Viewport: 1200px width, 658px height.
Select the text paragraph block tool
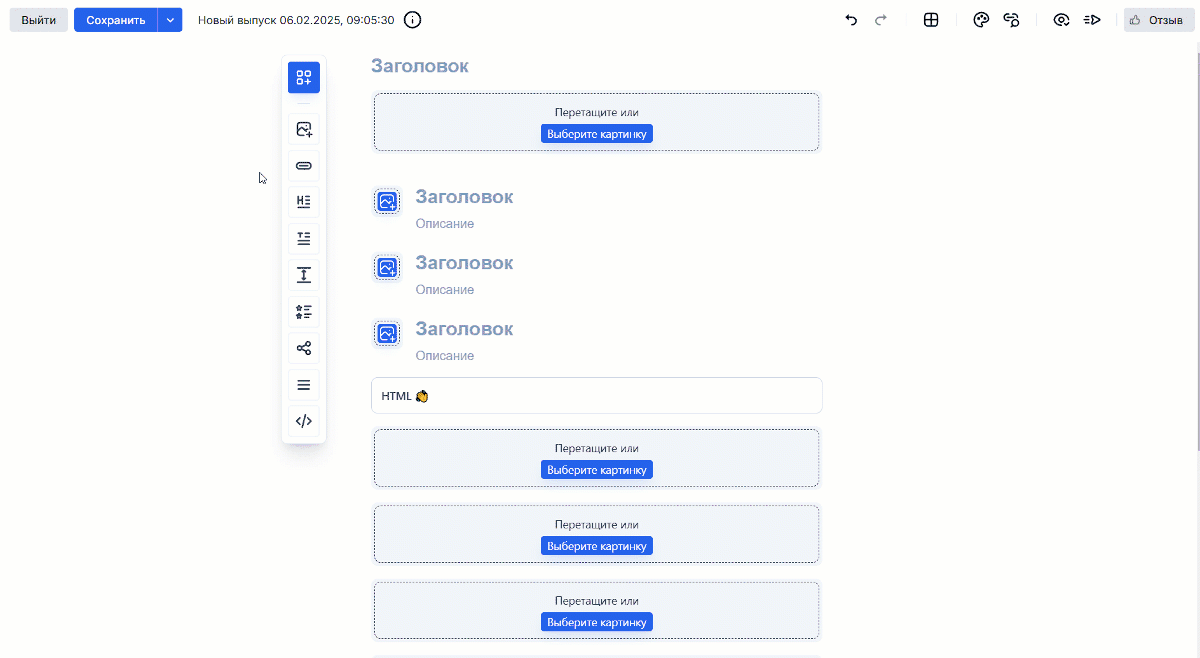point(304,238)
